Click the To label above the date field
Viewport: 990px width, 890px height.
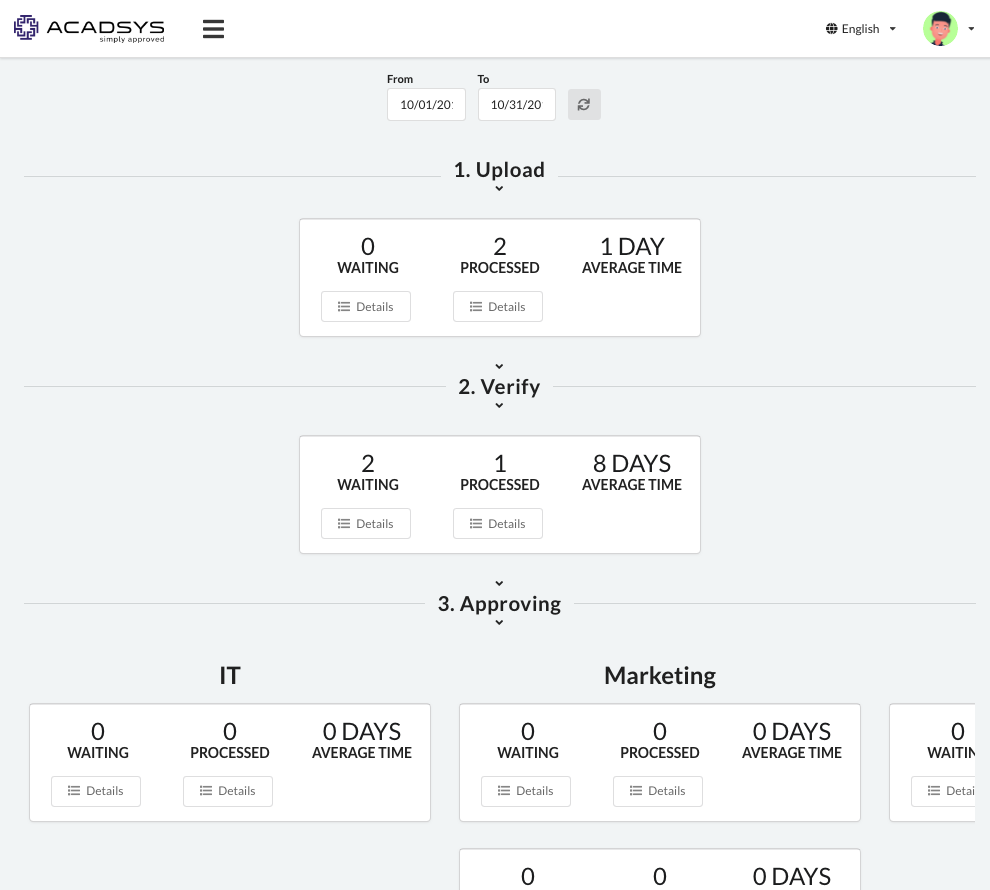point(483,79)
